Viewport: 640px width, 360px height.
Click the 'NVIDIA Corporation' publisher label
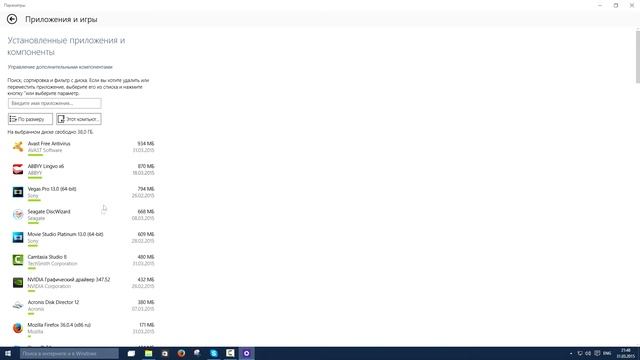[x=49, y=286]
